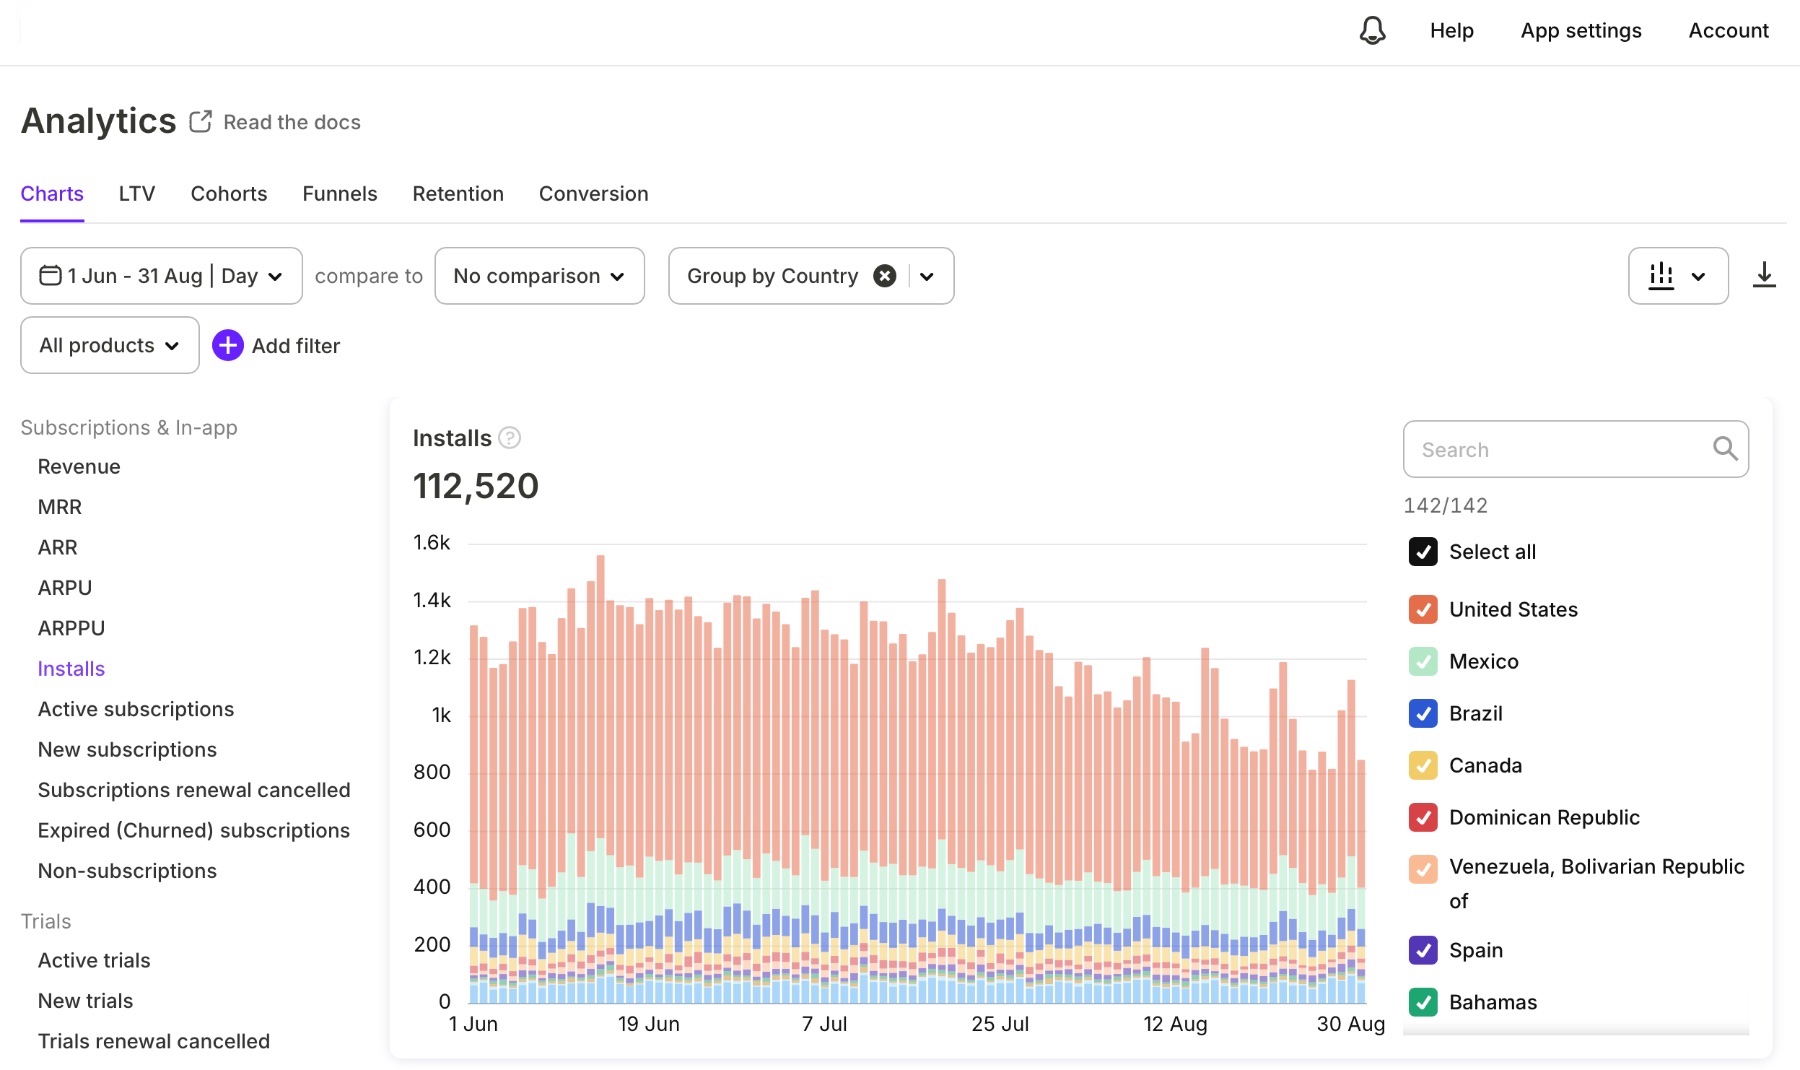The image size is (1800, 1070).
Task: Select MRR in the sidebar
Action: 60,507
